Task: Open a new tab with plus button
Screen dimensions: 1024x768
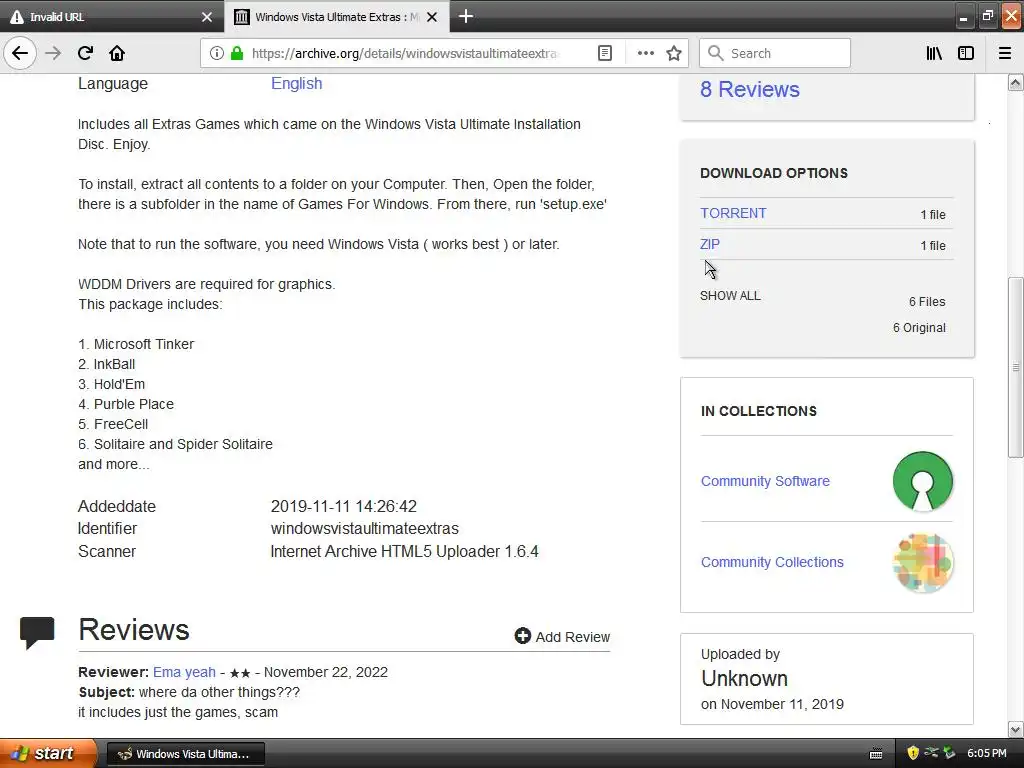Action: pyautogui.click(x=466, y=16)
